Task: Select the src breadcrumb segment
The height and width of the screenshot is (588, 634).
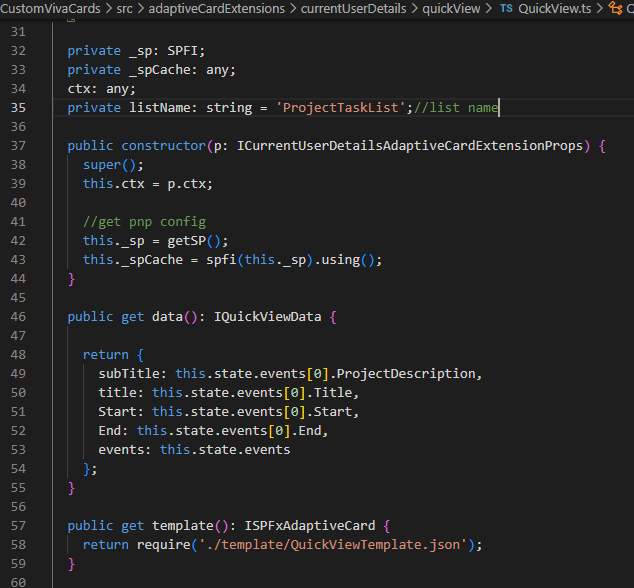Action: [125, 8]
